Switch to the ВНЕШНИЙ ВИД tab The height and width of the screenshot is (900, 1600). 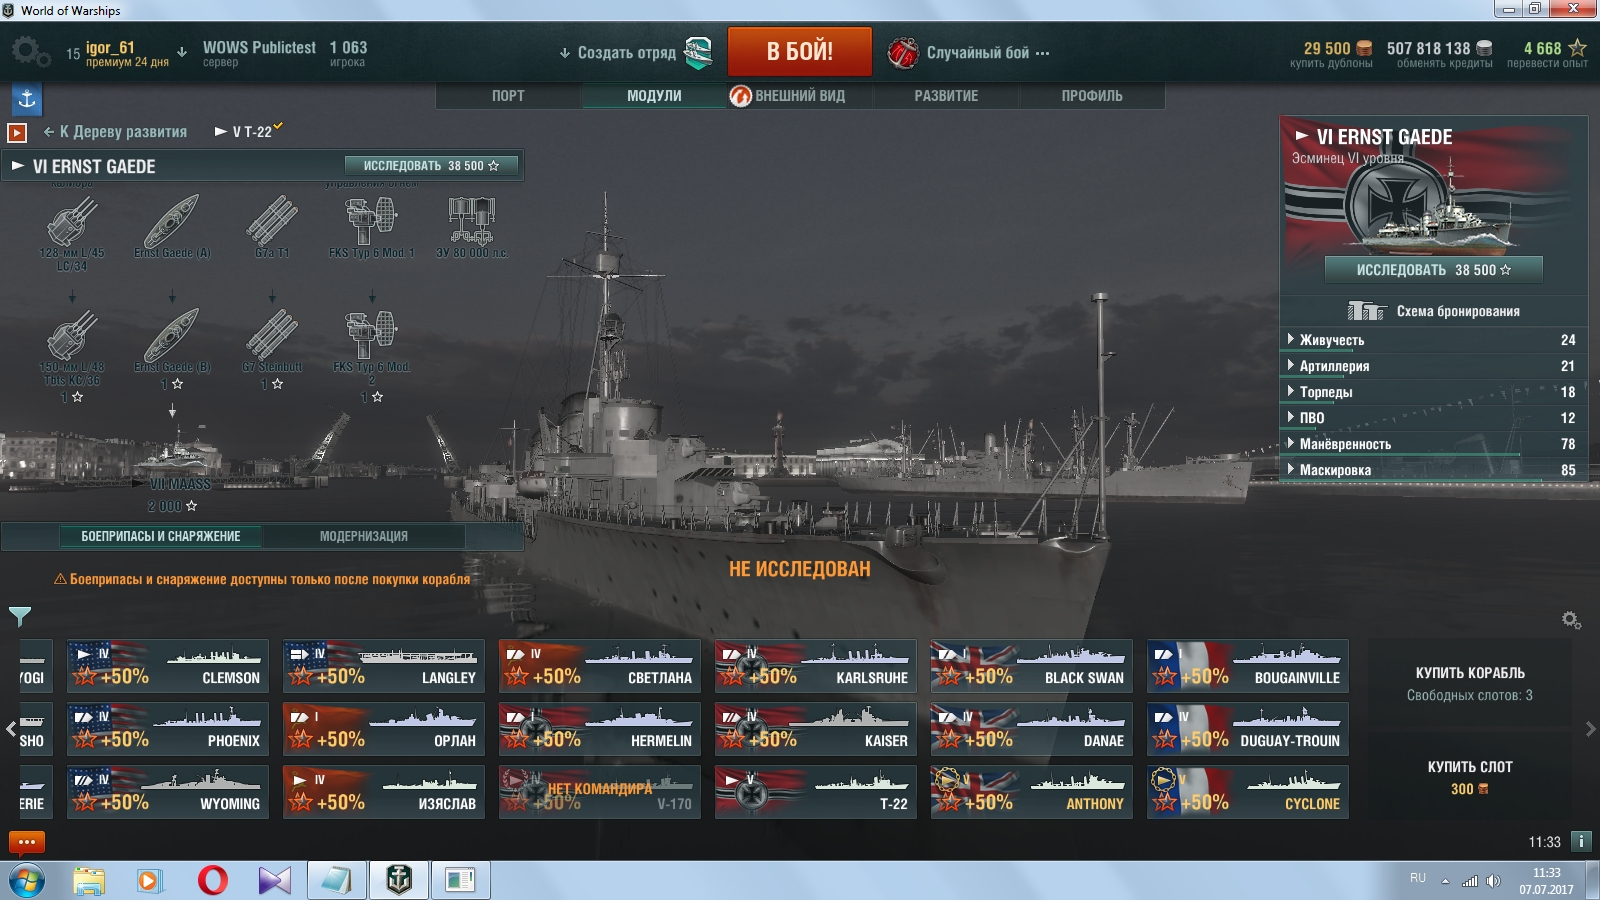pos(800,96)
